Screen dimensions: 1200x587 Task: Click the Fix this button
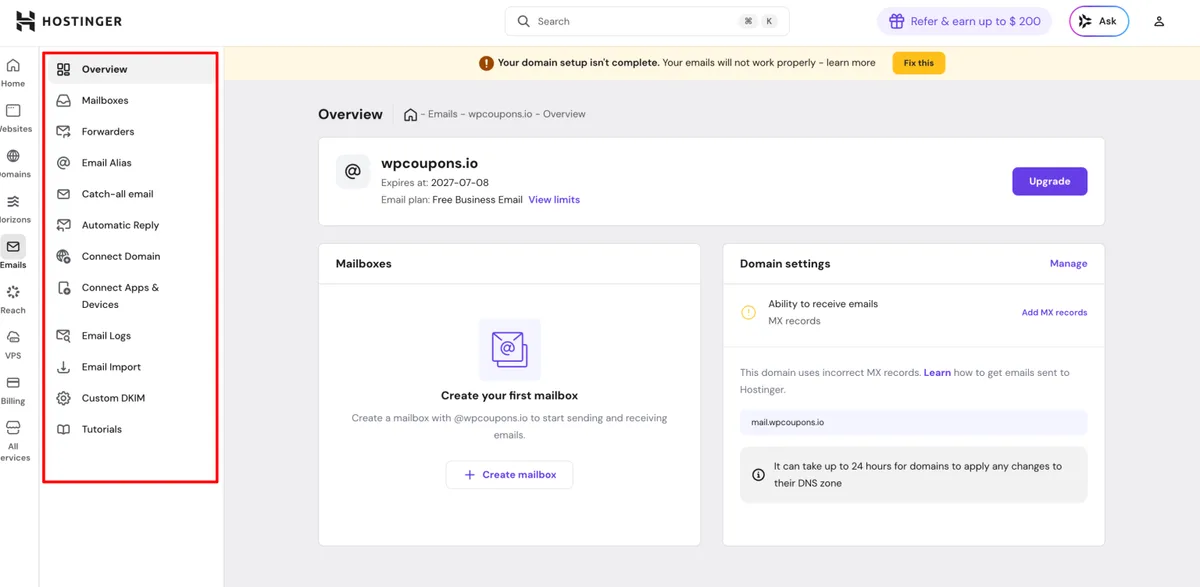coord(919,63)
